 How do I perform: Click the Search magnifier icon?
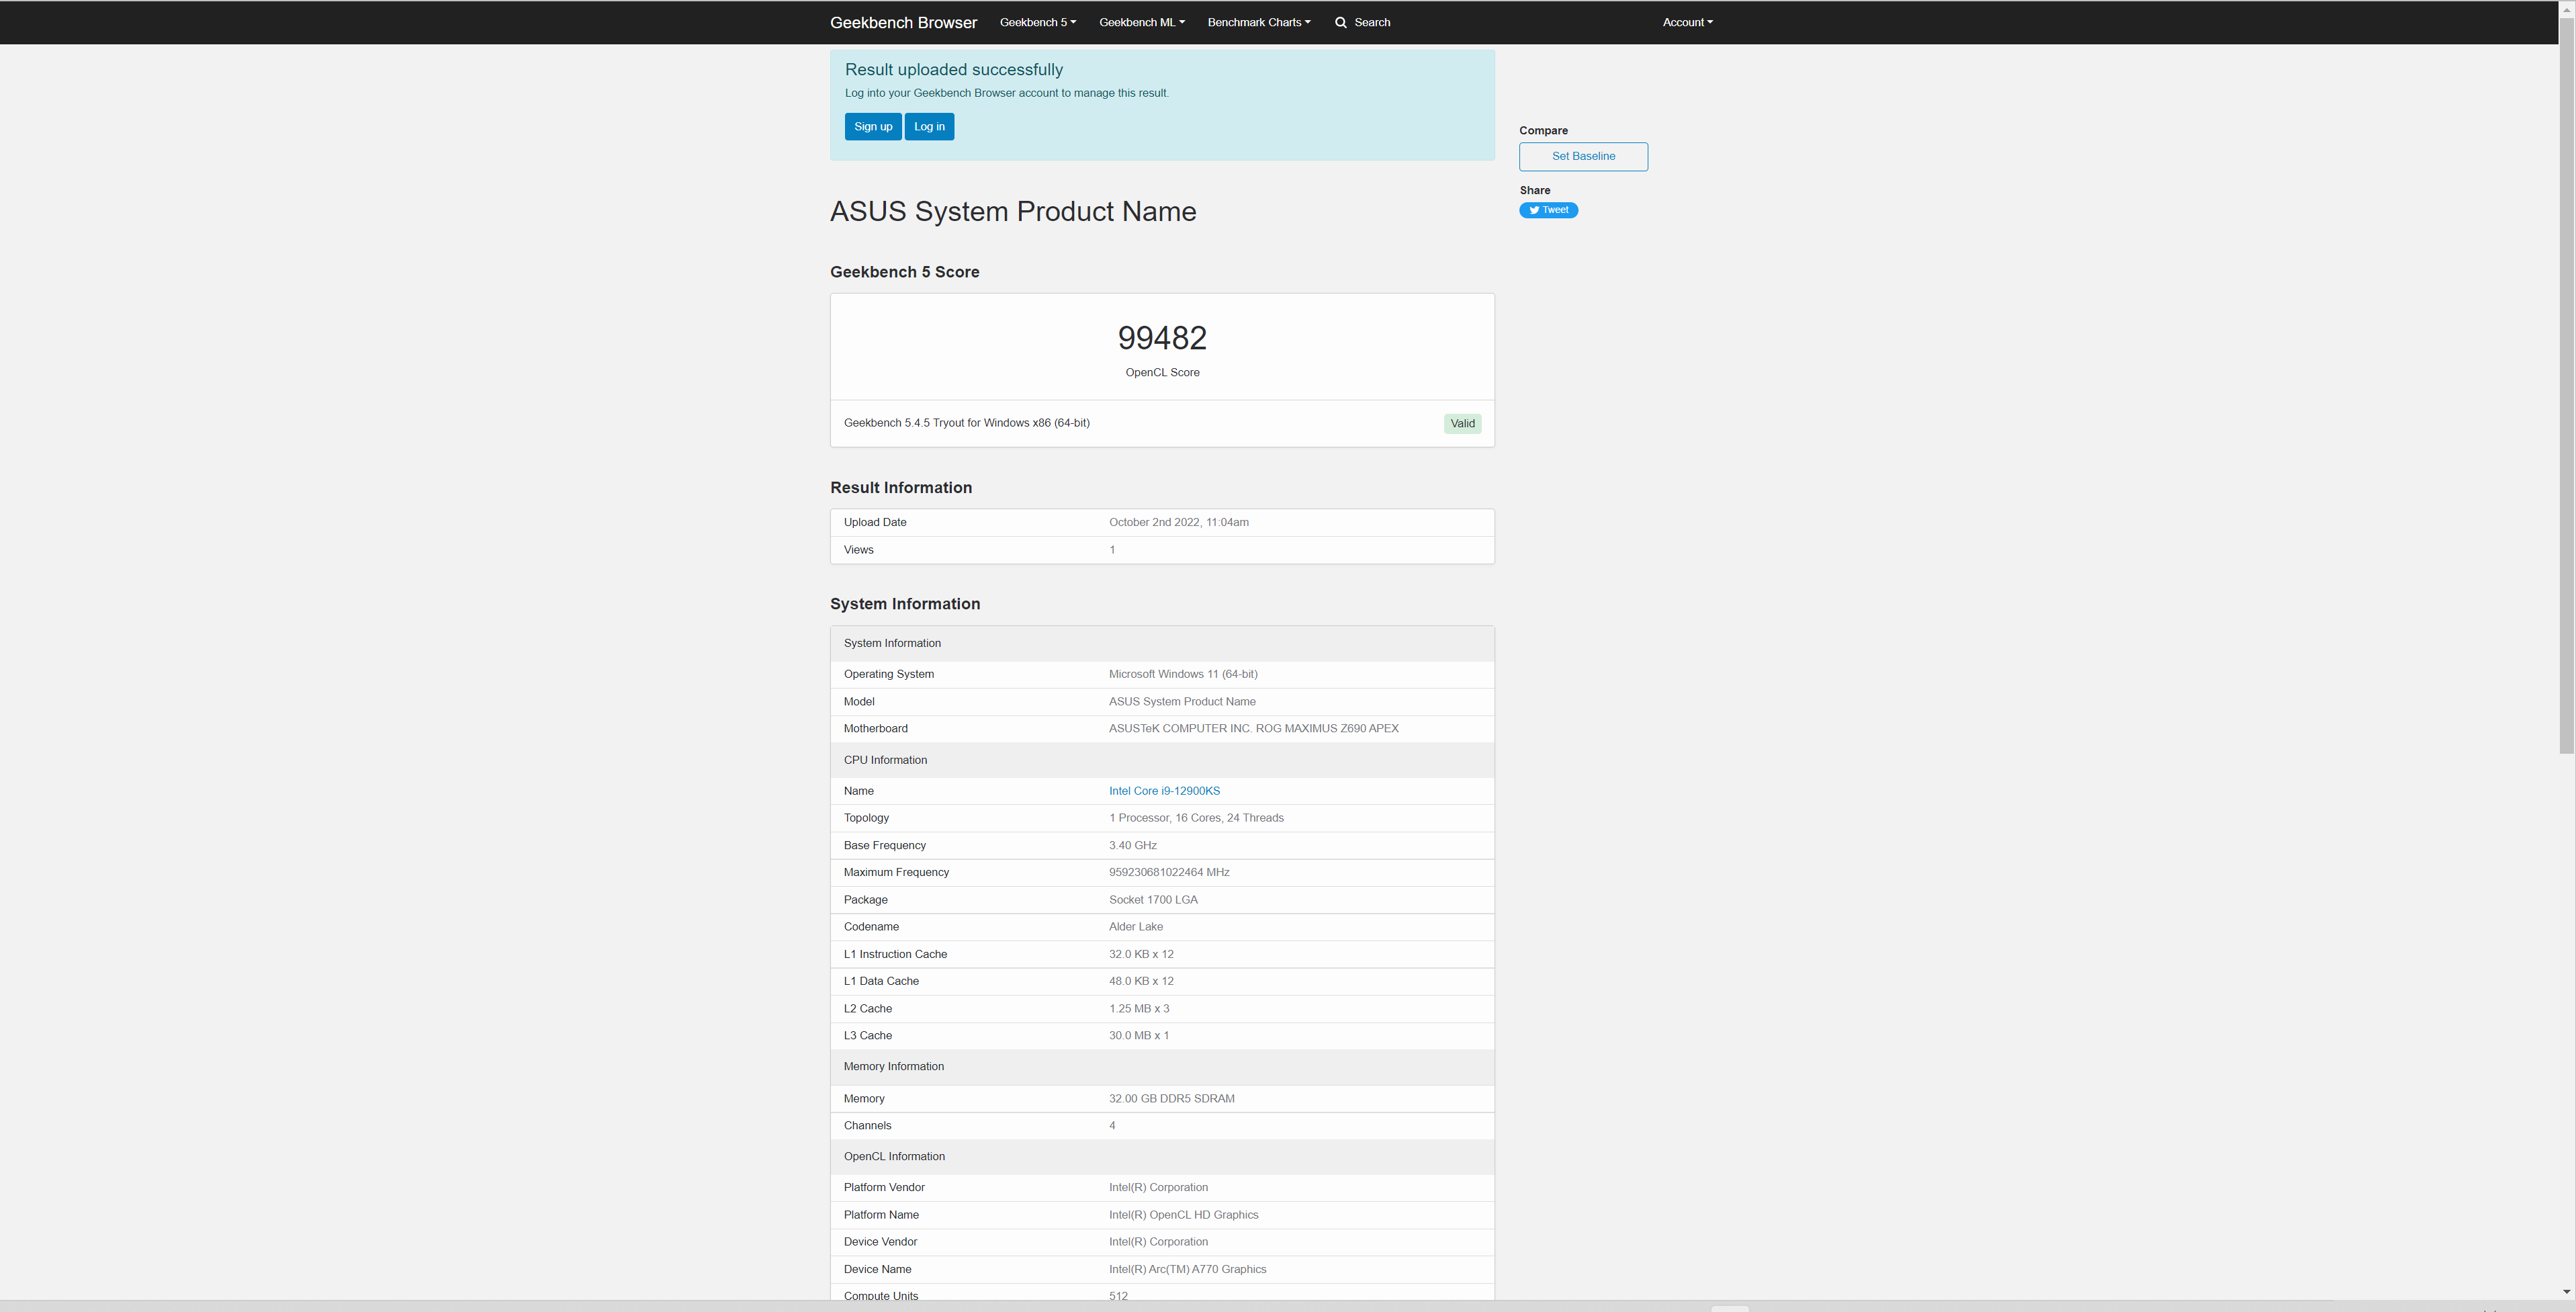coord(1341,22)
